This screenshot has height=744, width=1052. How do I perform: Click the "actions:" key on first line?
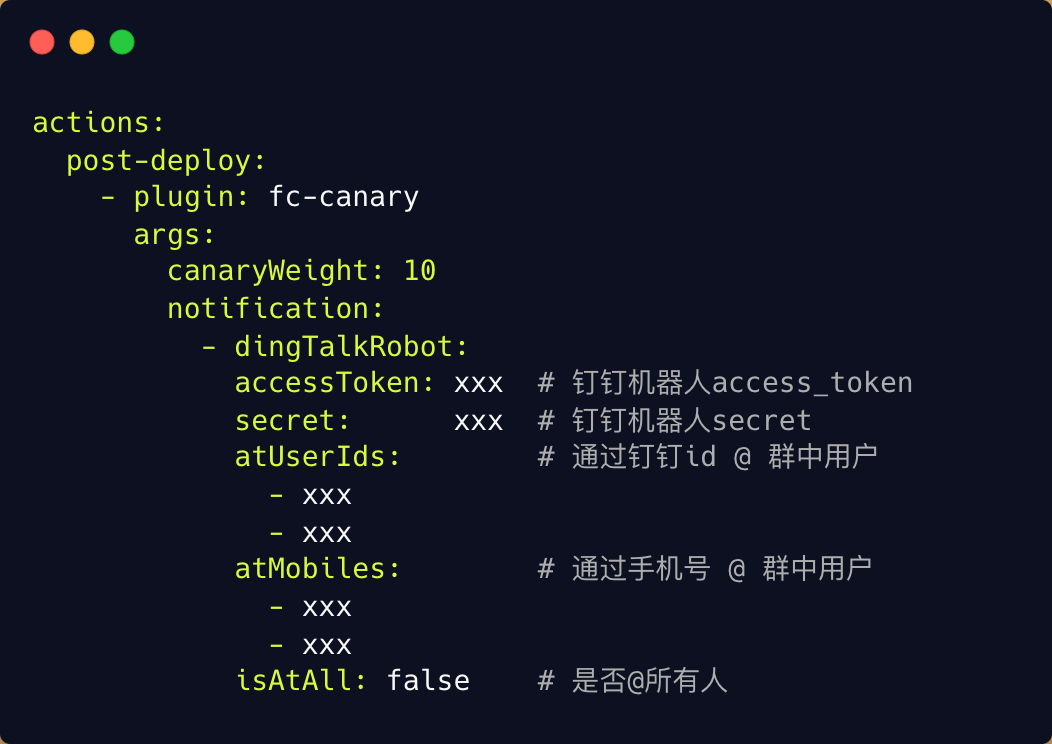(x=98, y=123)
